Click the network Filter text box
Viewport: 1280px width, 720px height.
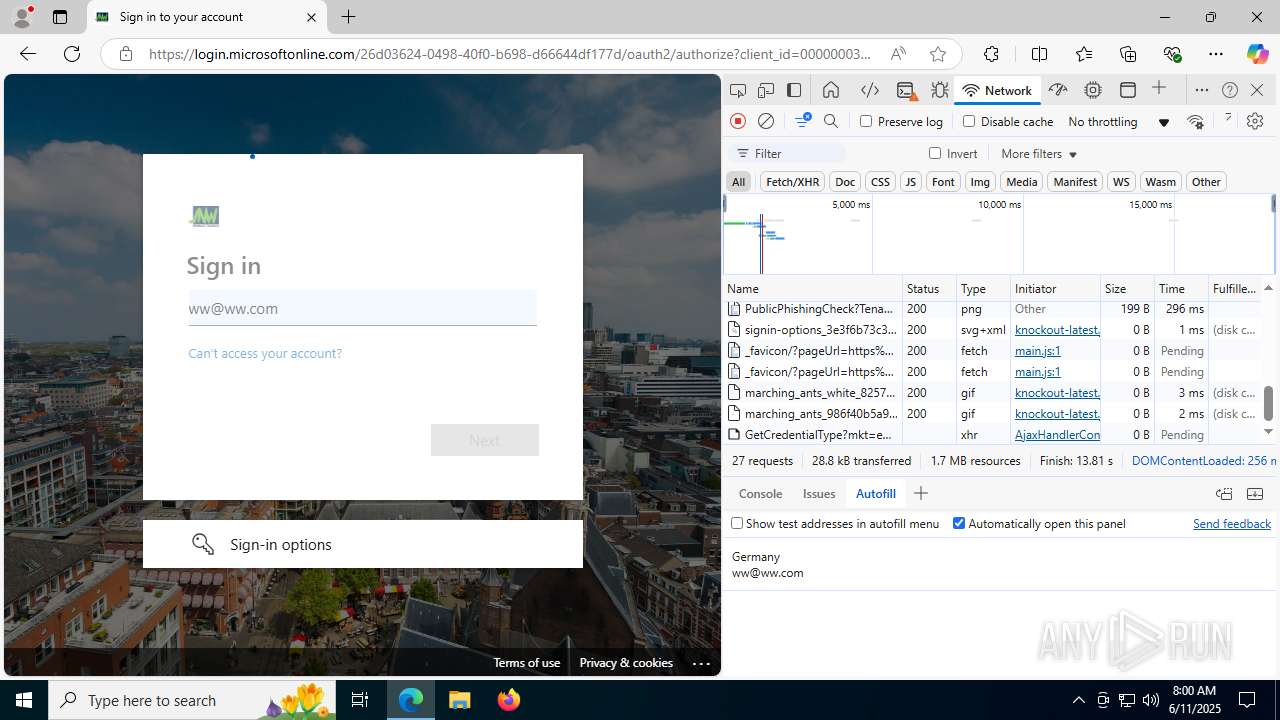pos(788,153)
